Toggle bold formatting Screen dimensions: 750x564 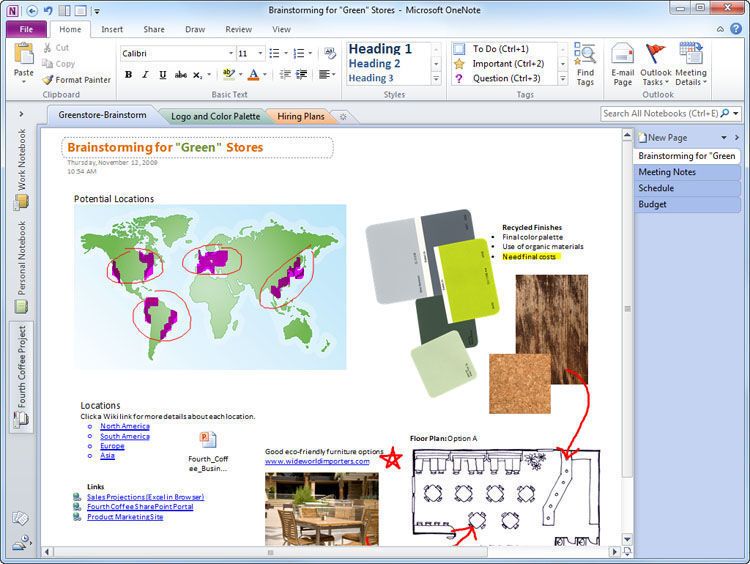point(128,75)
